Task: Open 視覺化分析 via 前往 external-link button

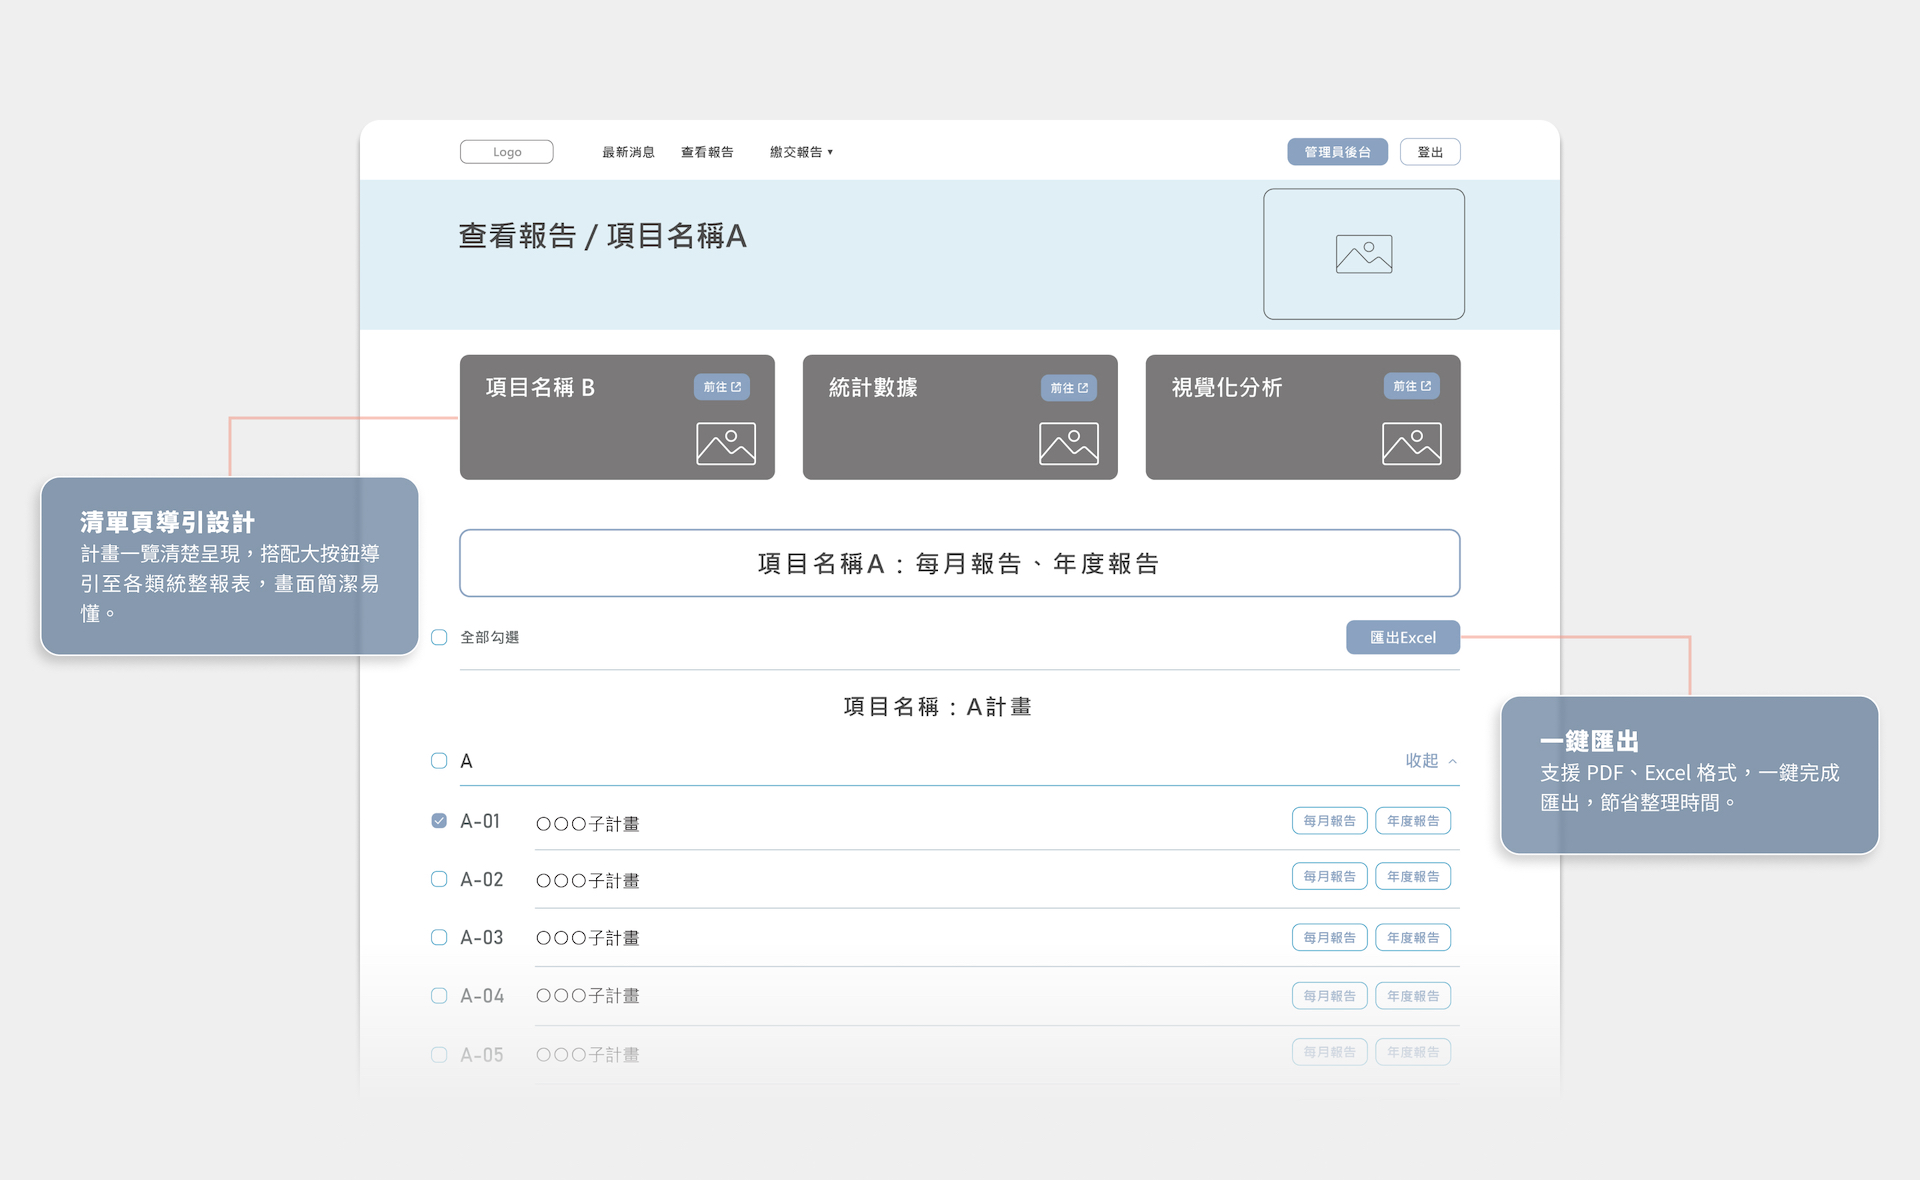Action: pyautogui.click(x=1411, y=386)
